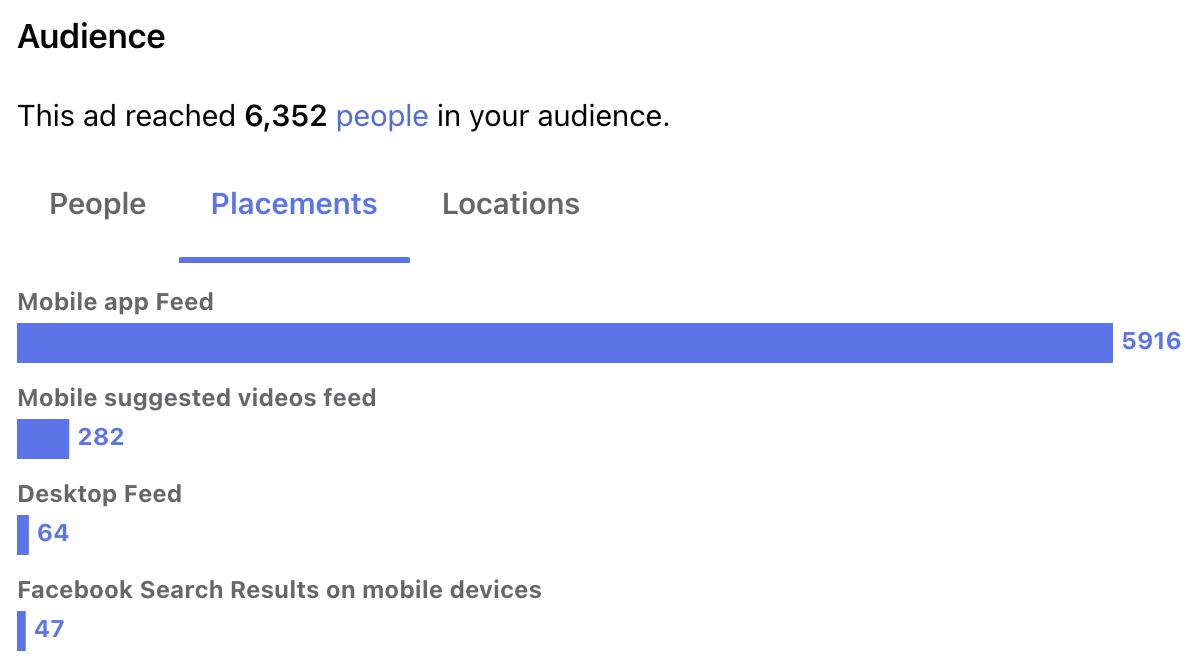Click the blue underline beneath Placements
Screen dimensions: 1204x666
(x=294, y=260)
